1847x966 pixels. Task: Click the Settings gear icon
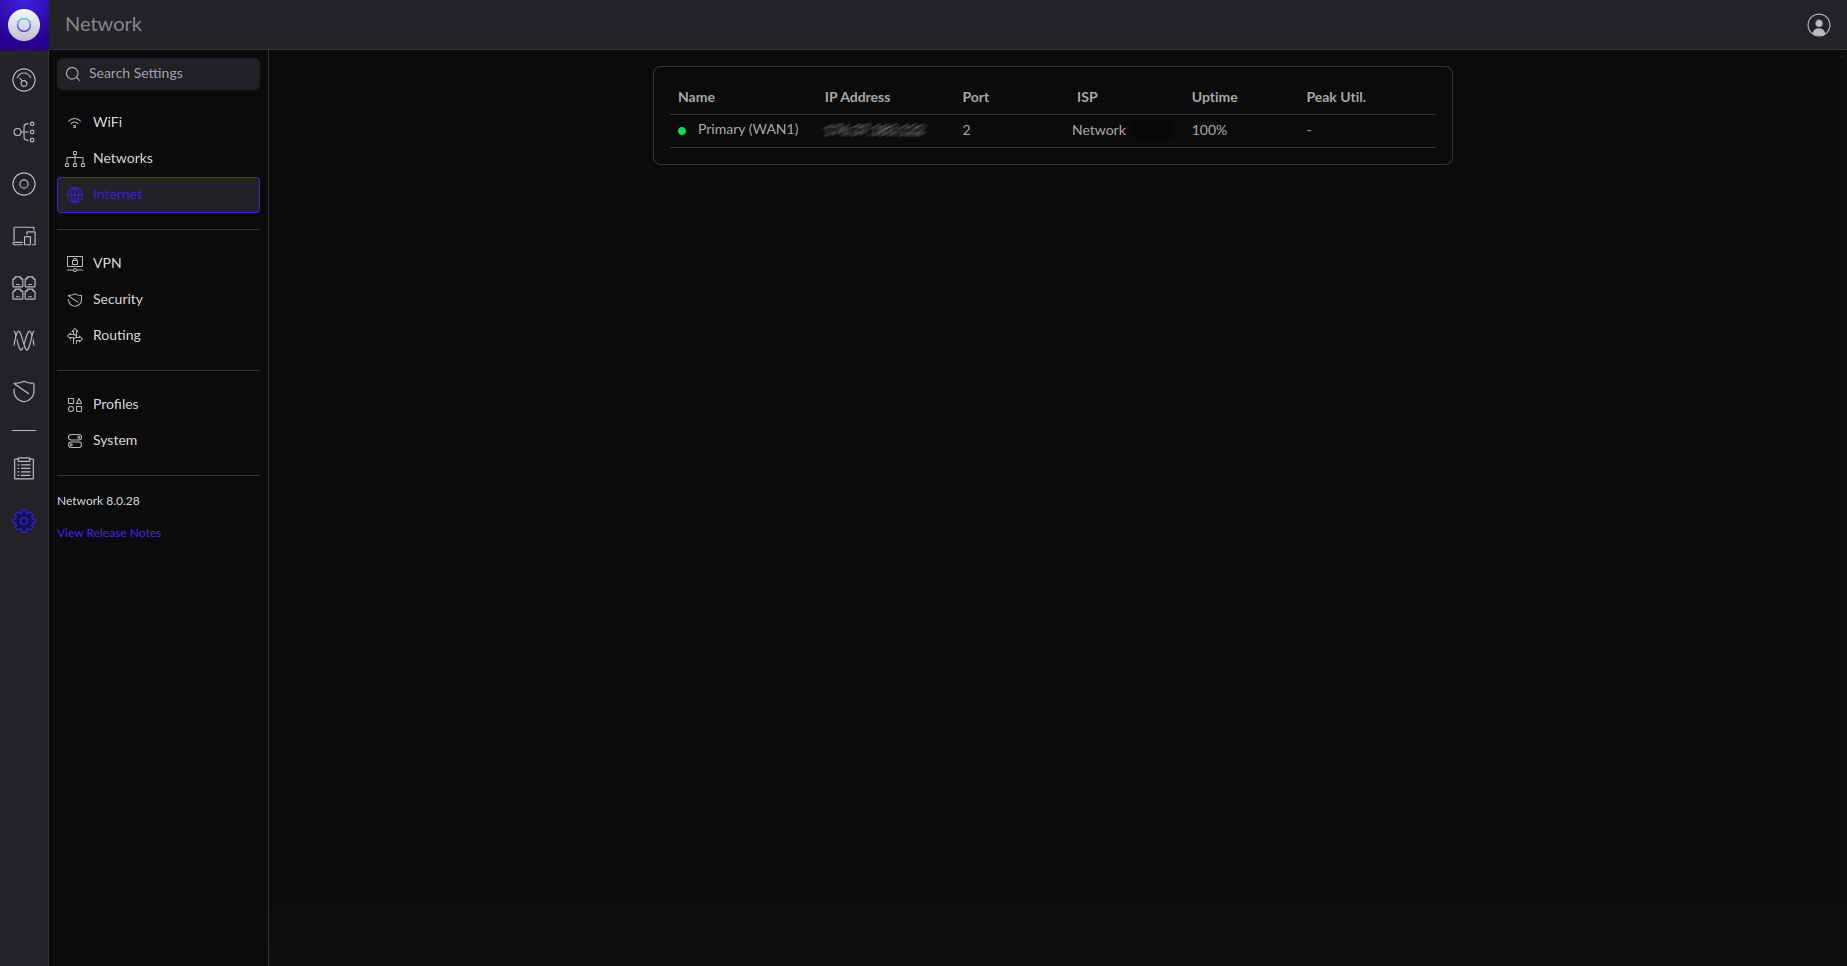coord(24,521)
